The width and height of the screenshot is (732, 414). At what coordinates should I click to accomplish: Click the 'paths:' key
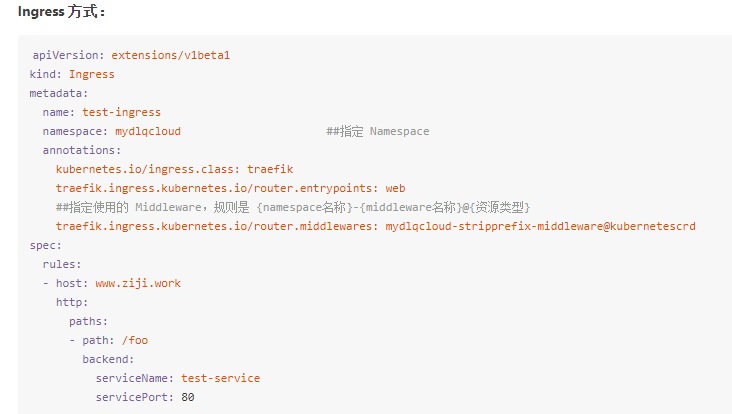click(x=88, y=321)
